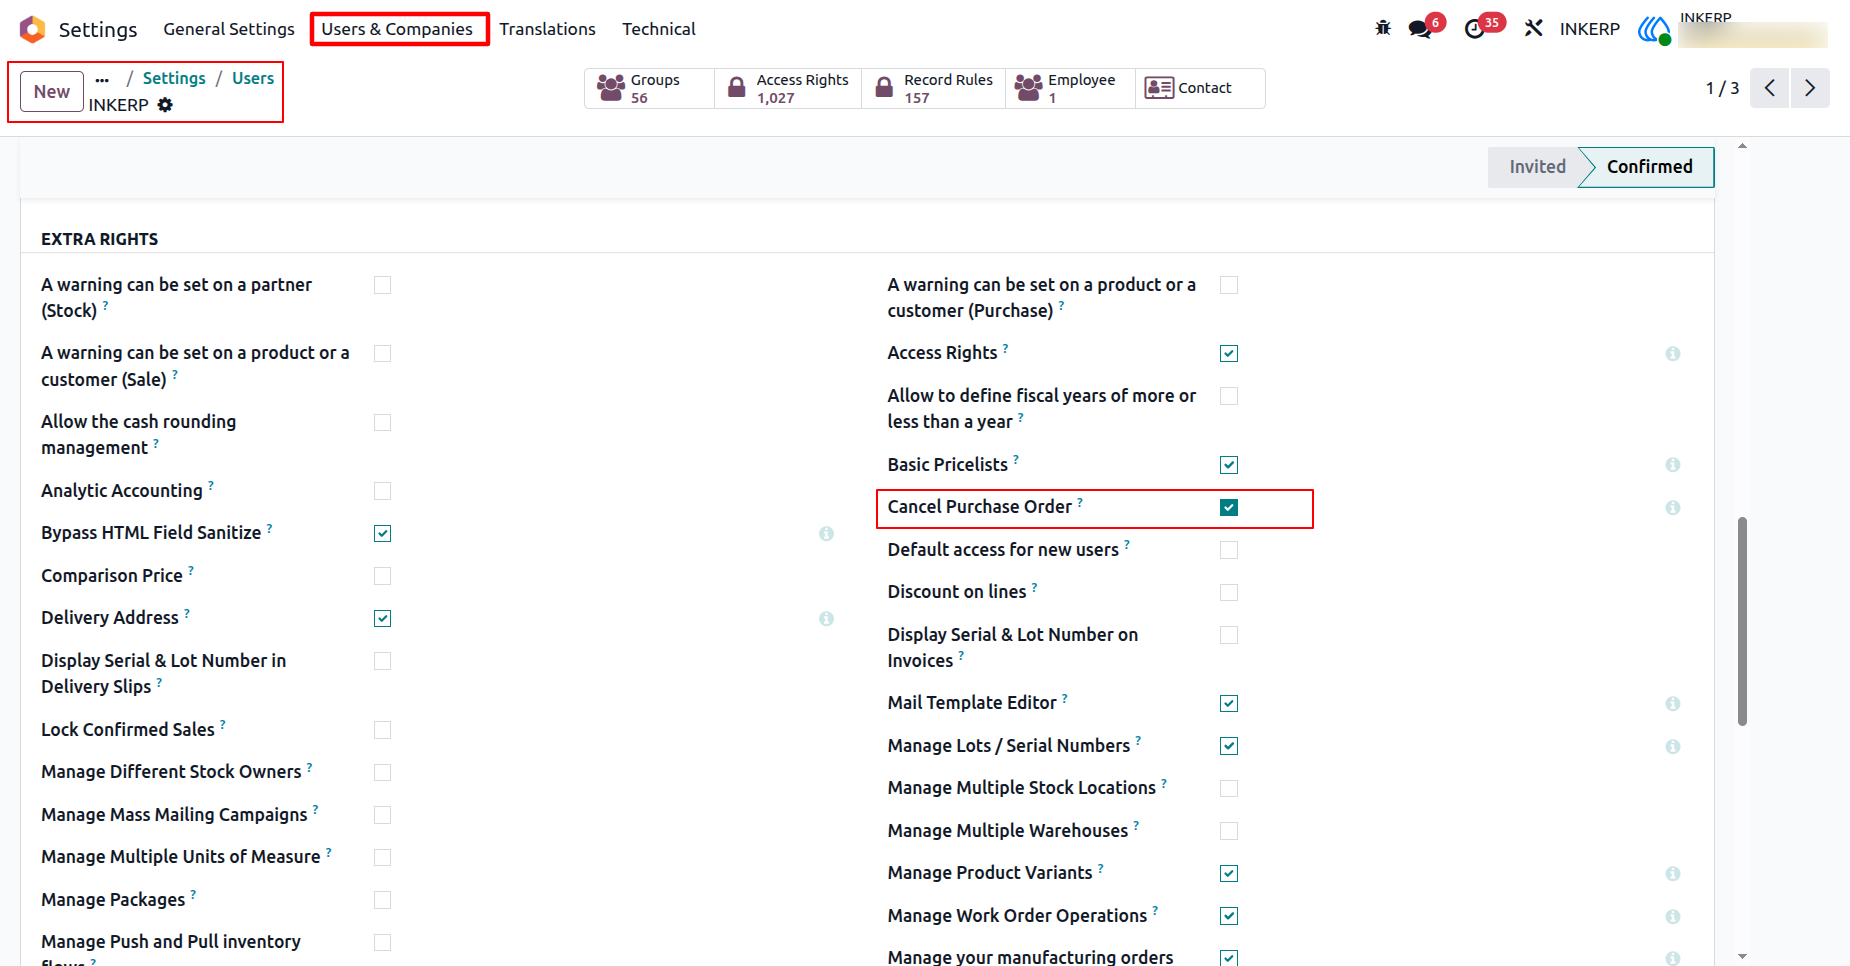Viewport: 1850px width, 966px height.
Task: Click info icon in Mail Template Editor row
Action: coord(1672,704)
